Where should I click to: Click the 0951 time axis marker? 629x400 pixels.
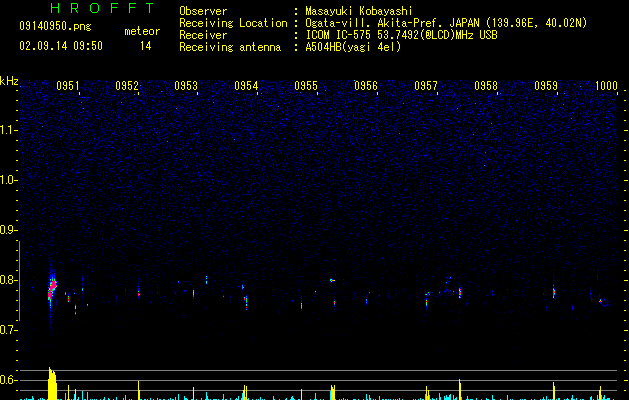pyautogui.click(x=68, y=86)
